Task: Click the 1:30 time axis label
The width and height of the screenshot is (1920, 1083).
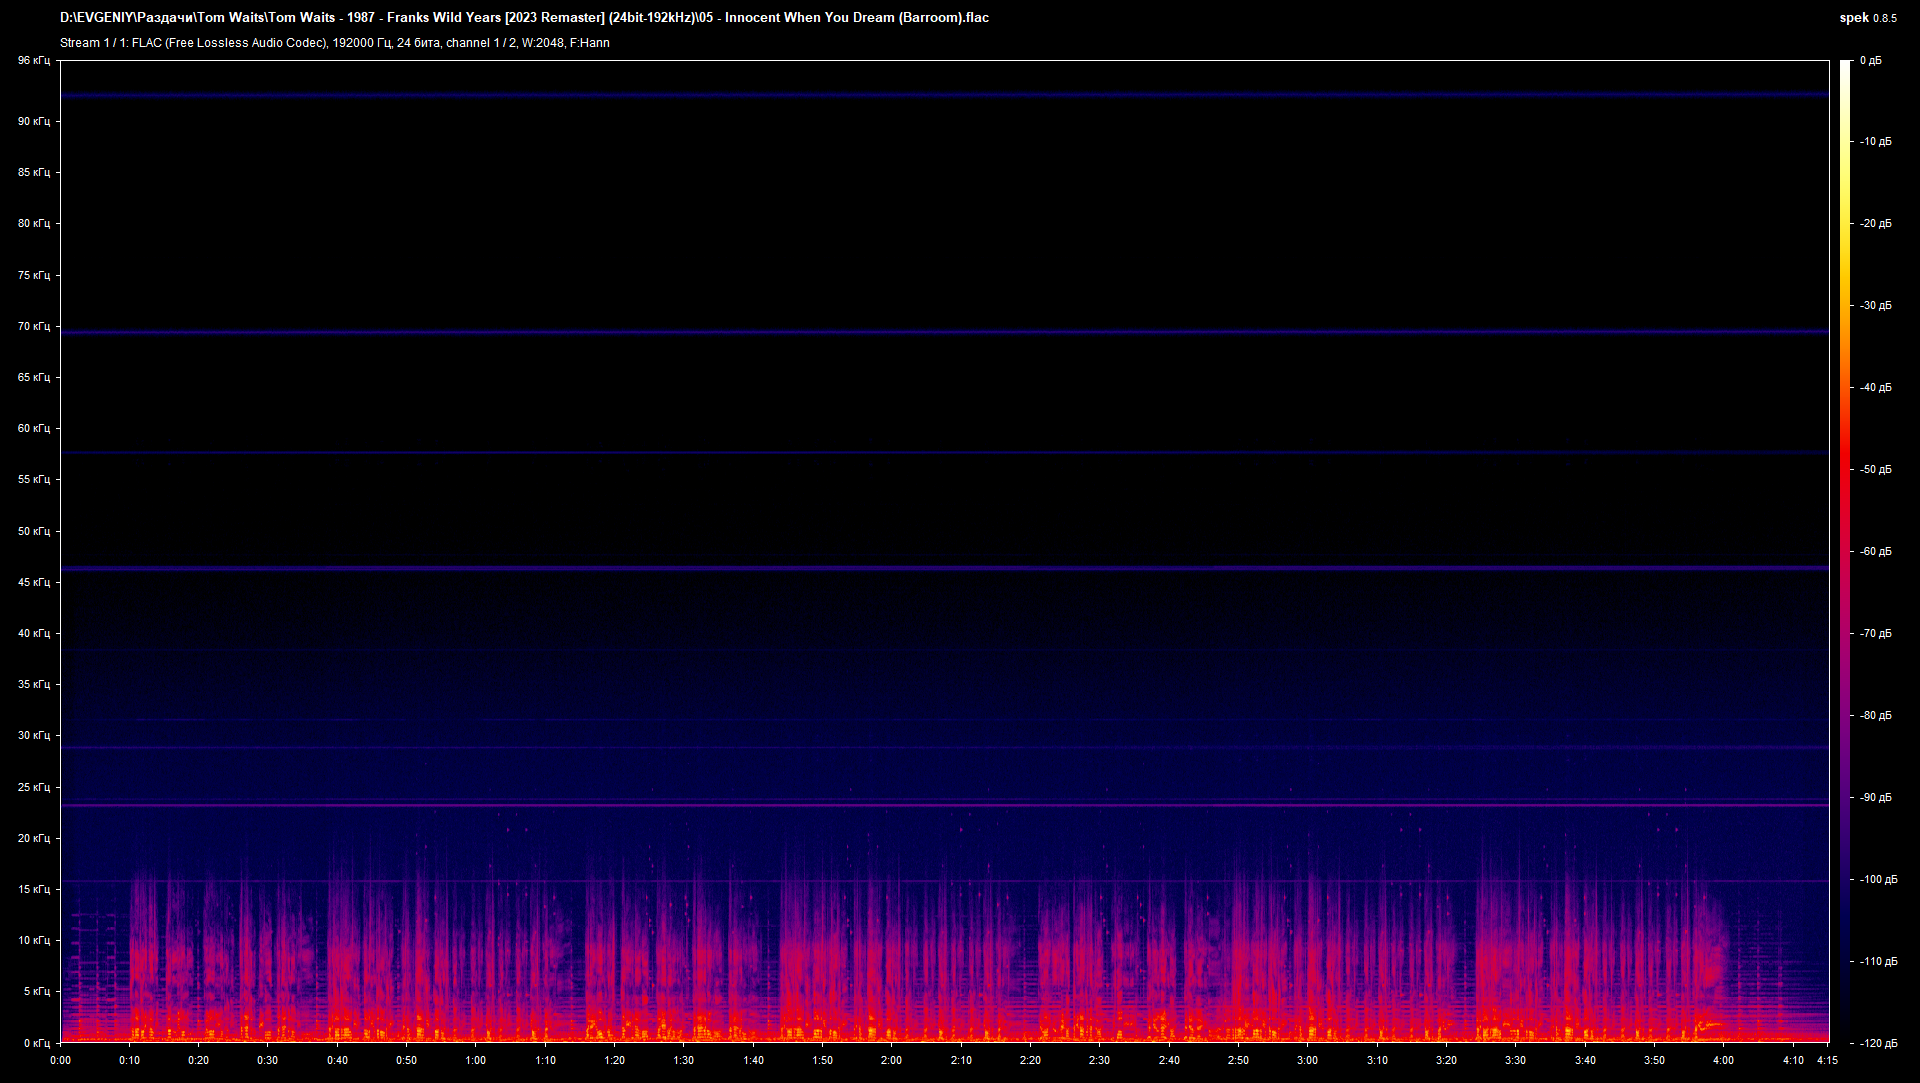Action: coord(684,1060)
